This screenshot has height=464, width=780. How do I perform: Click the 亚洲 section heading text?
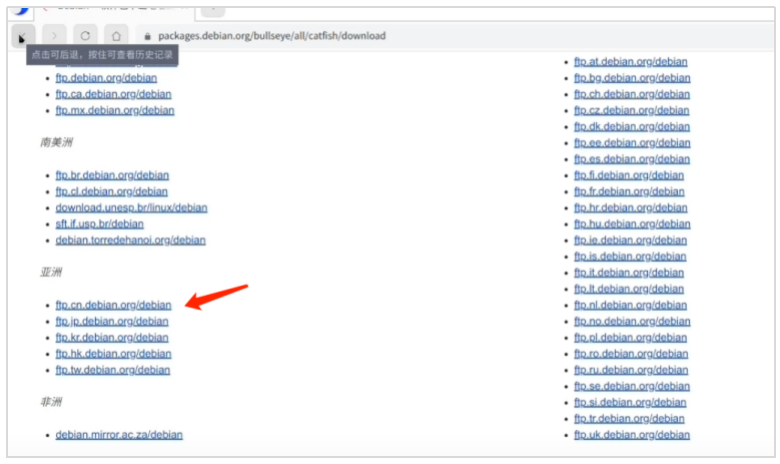[x=51, y=272]
